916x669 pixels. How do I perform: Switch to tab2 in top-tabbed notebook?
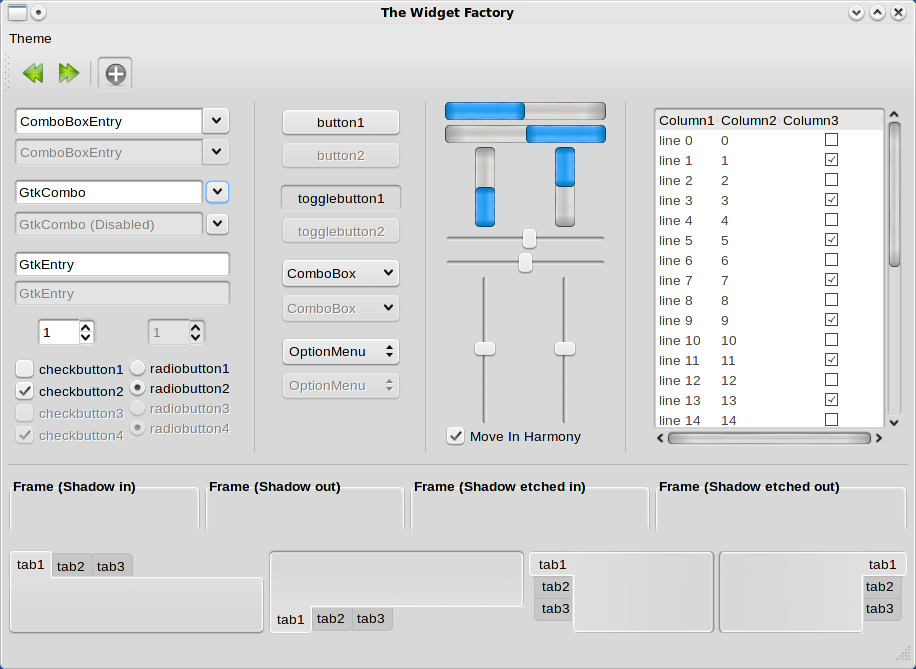[x=71, y=566]
